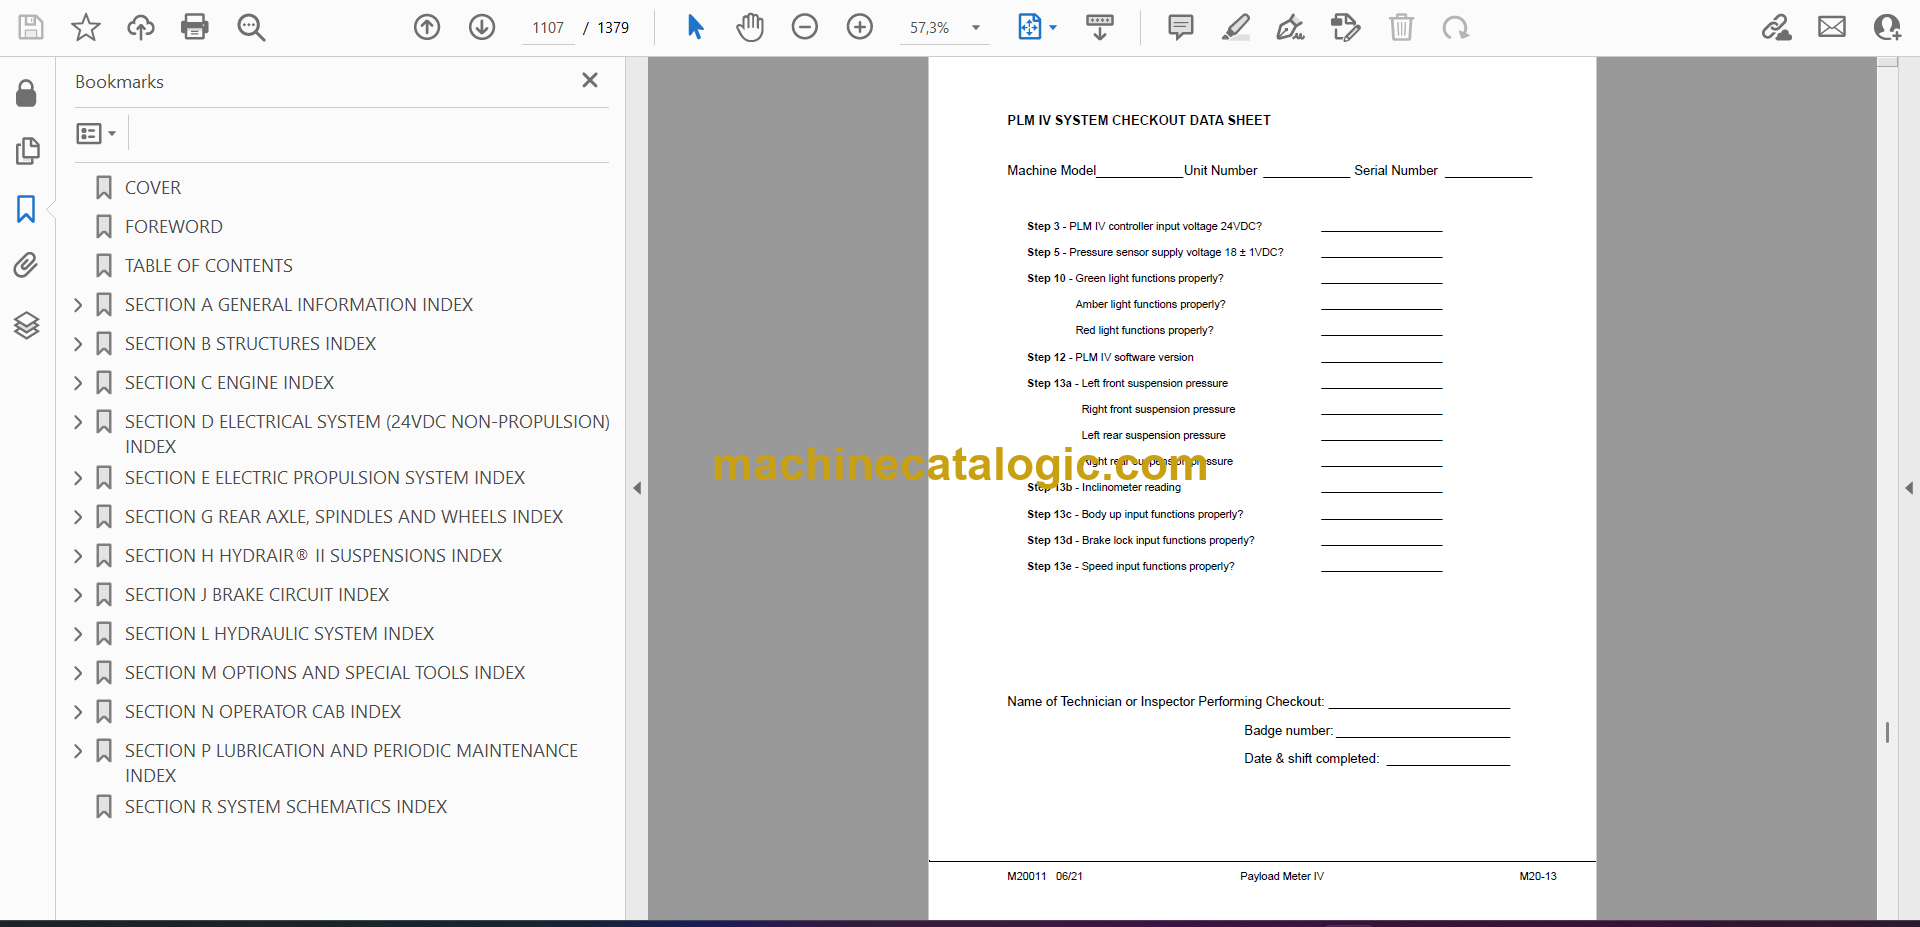Select the highlight text pen tool
This screenshot has width=1920, height=927.
pos(1236,27)
